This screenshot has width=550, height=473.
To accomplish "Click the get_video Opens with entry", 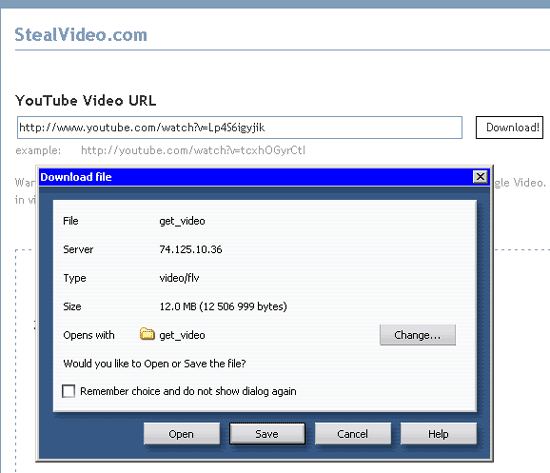I will tap(182, 335).
